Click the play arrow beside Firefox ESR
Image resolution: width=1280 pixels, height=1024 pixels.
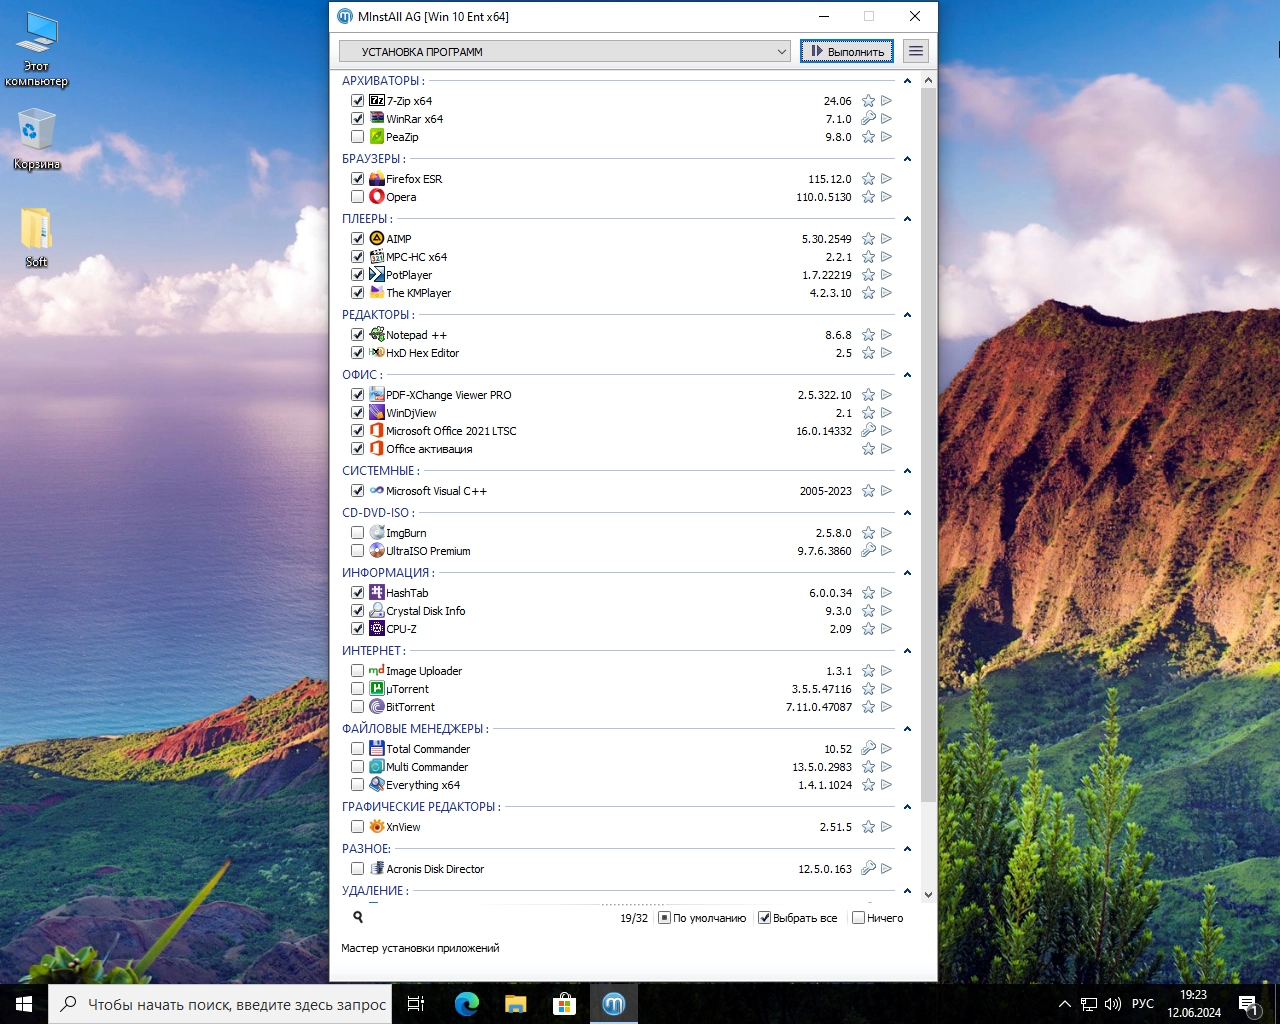tap(886, 179)
